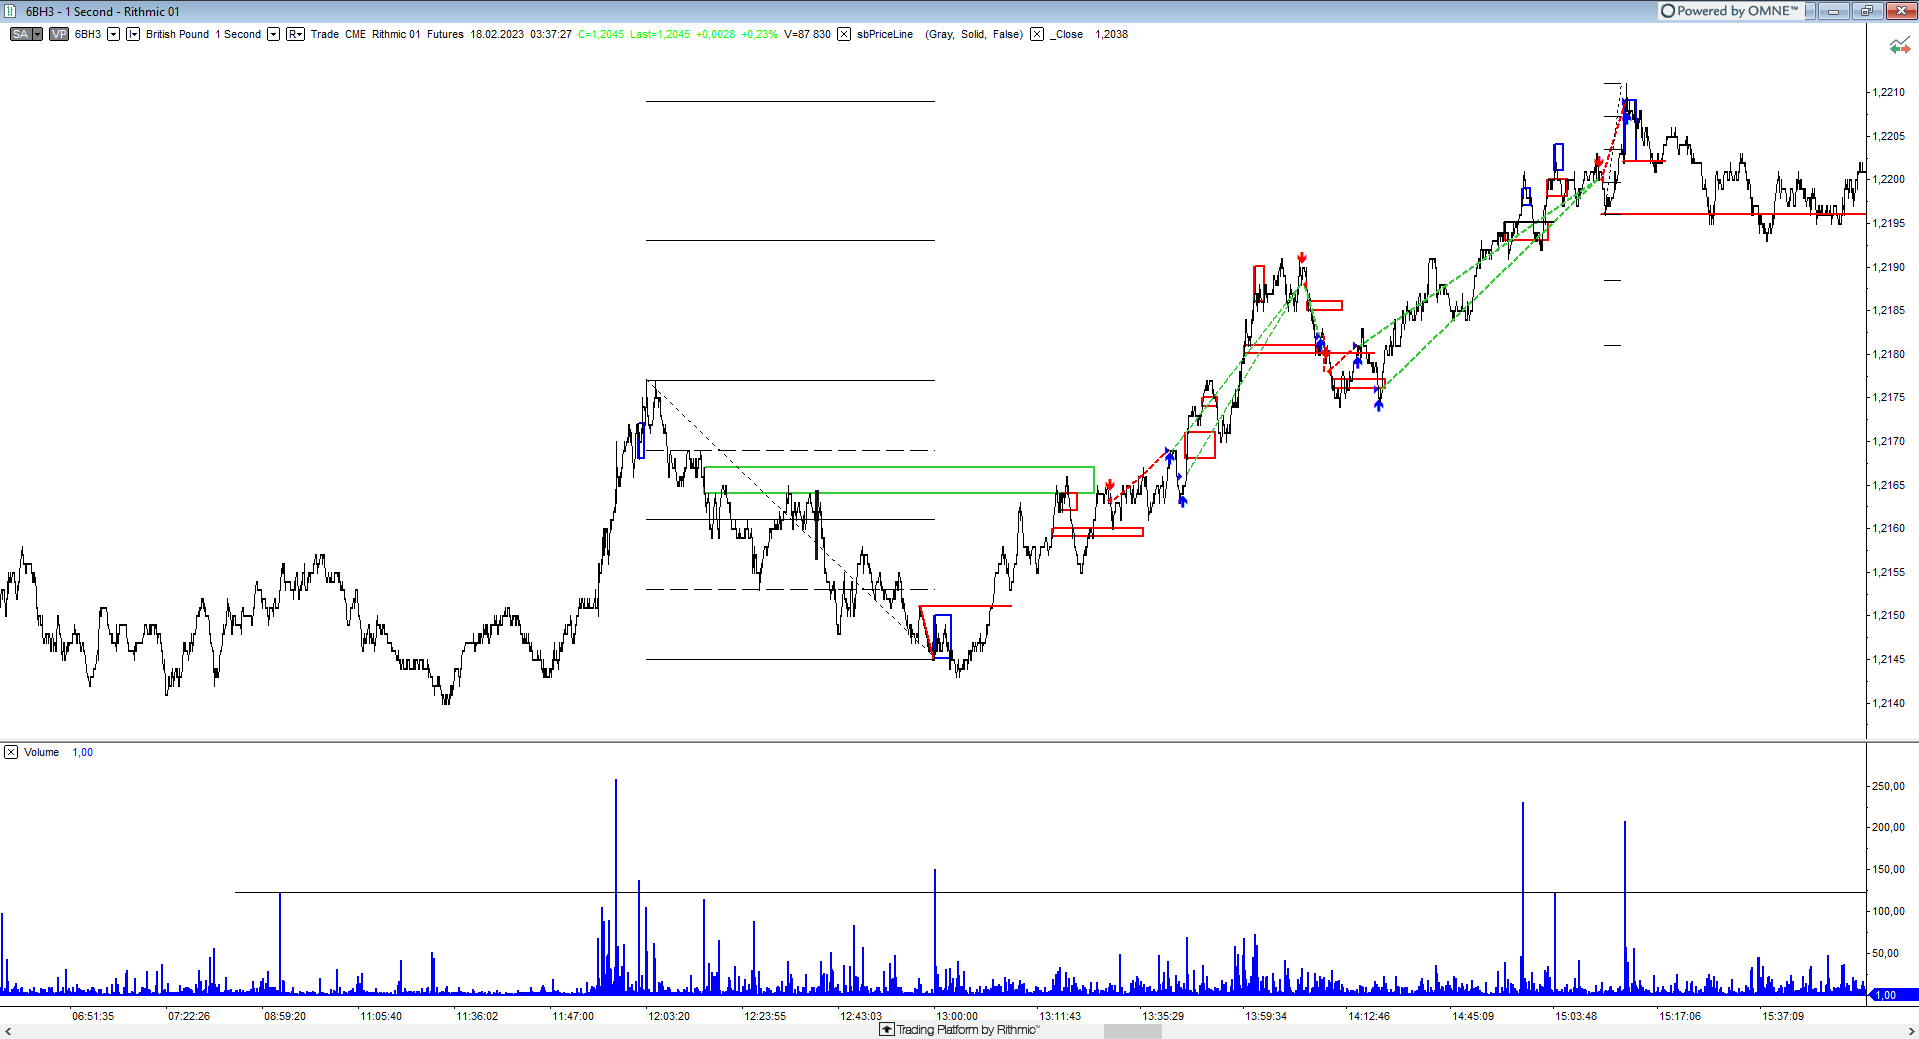Click the horizontal scrollbar thumb

pos(1132,1031)
